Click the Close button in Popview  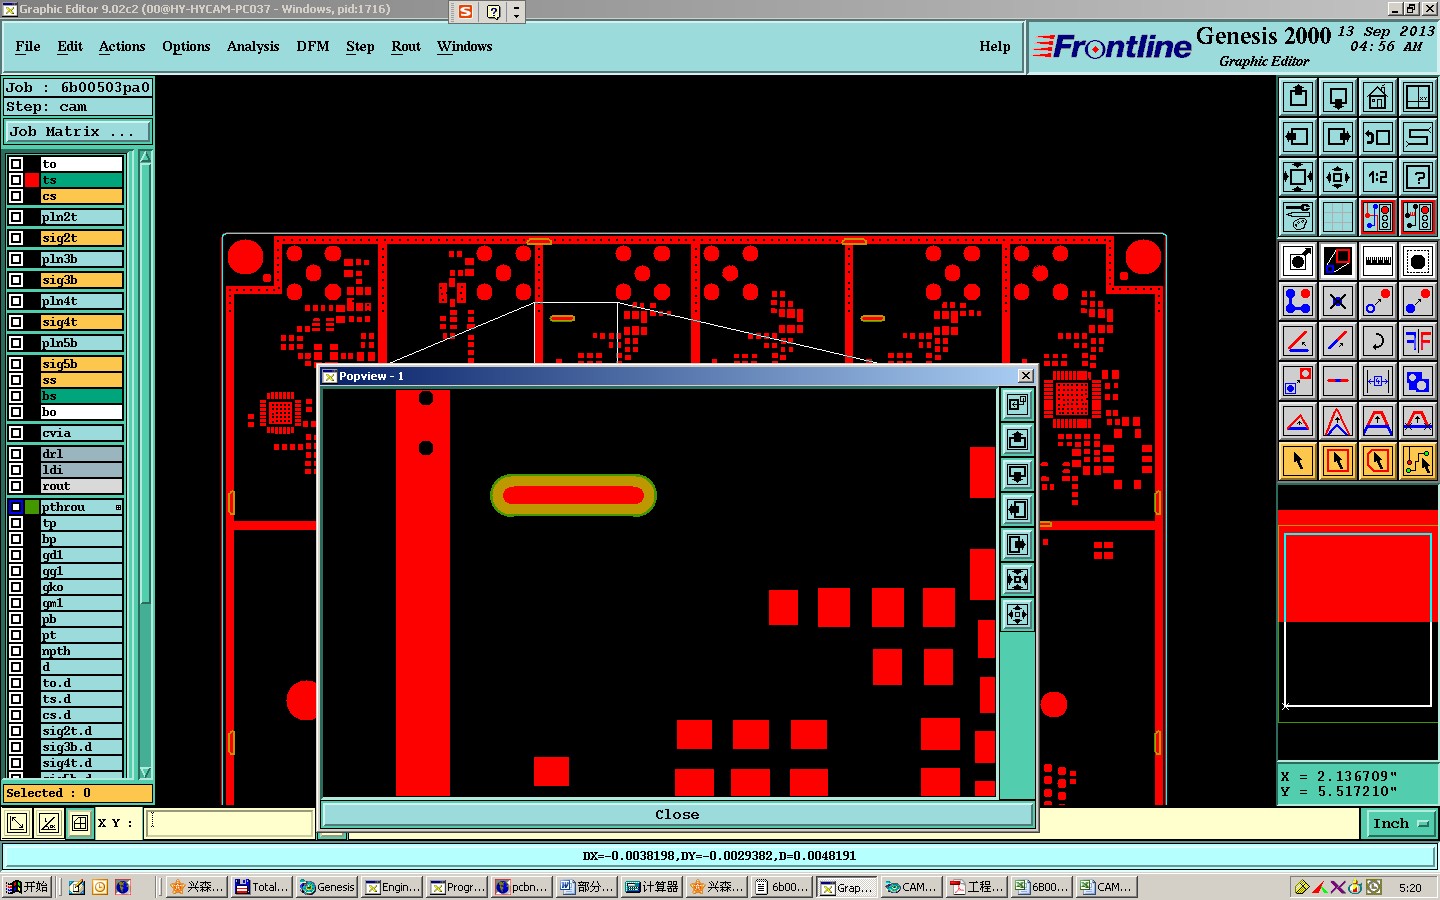point(677,815)
